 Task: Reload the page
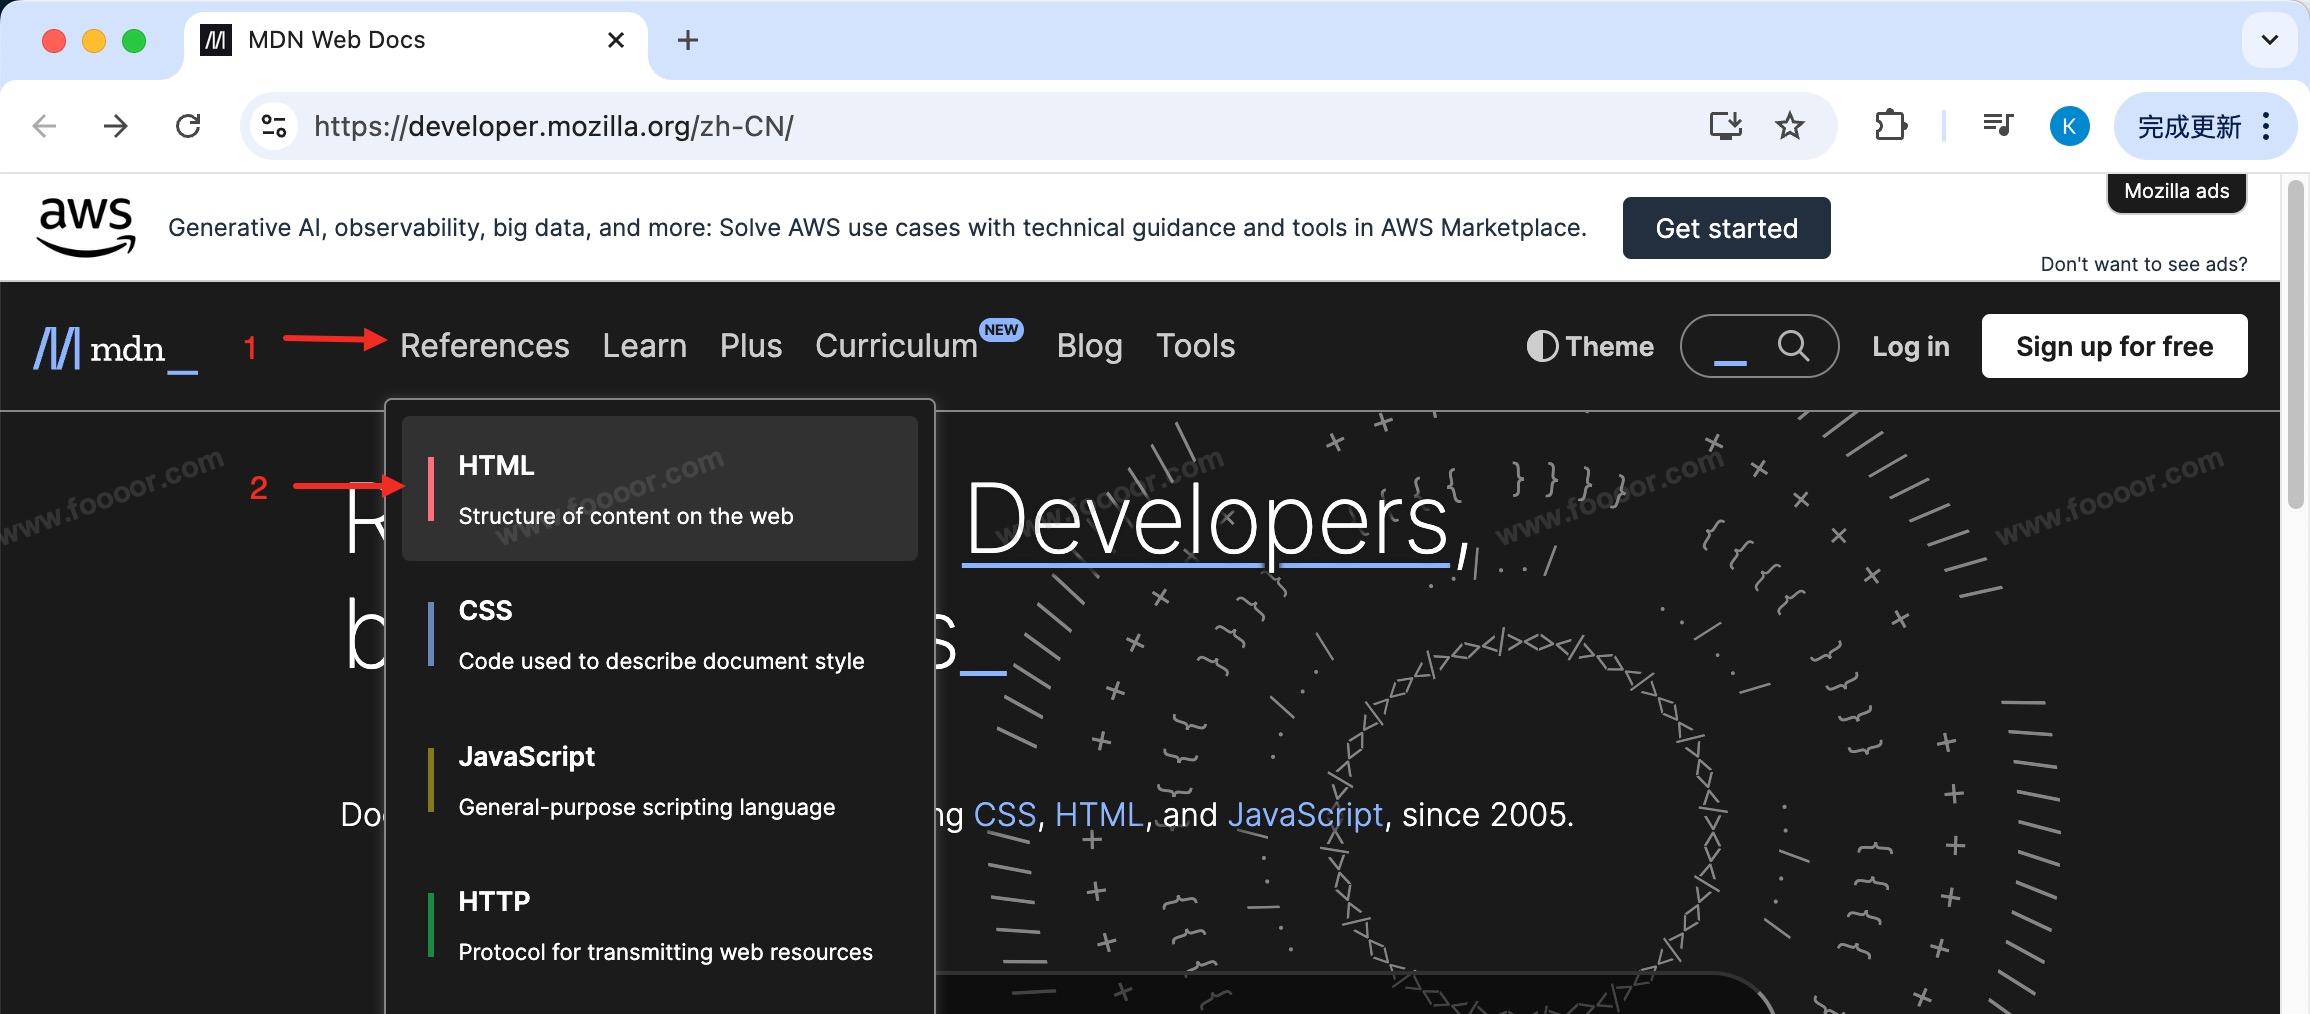pos(188,126)
